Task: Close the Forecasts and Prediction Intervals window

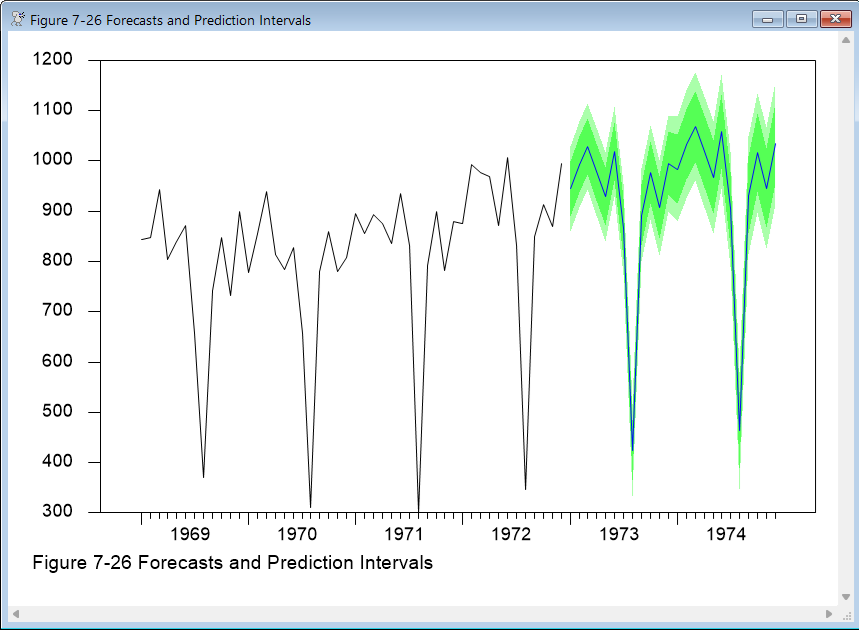Action: pos(834,19)
